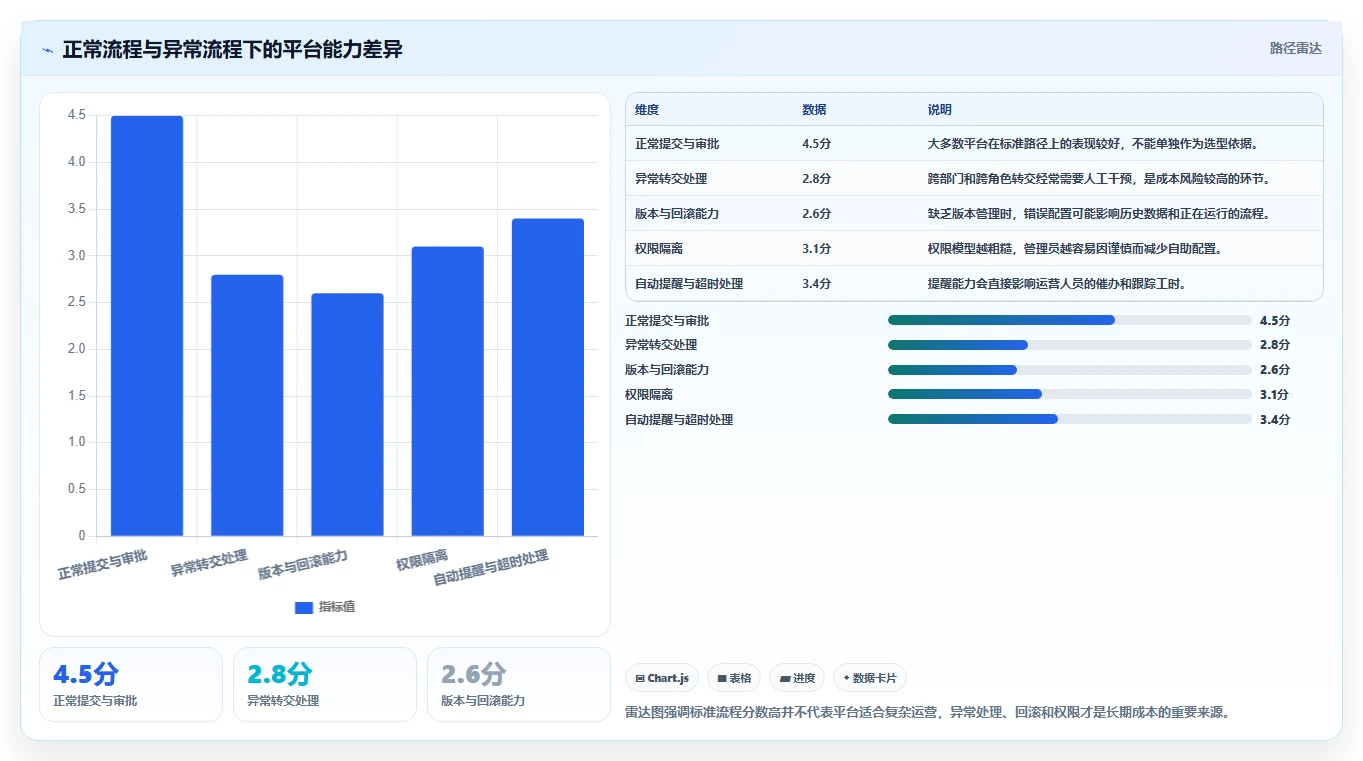This screenshot has height=761, width=1363.
Task: Click the 权限隔离 label in progress list
Action: [x=649, y=395]
